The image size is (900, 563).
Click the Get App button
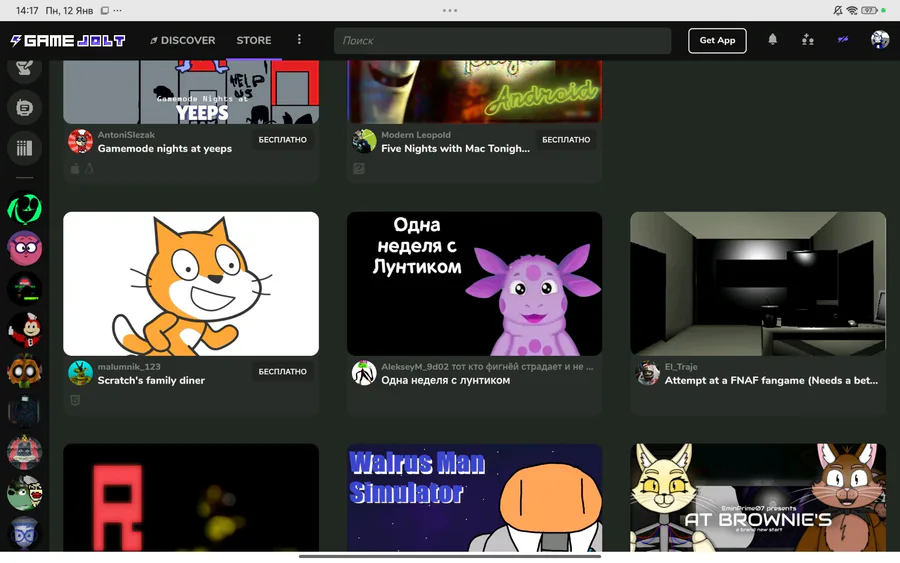717,40
